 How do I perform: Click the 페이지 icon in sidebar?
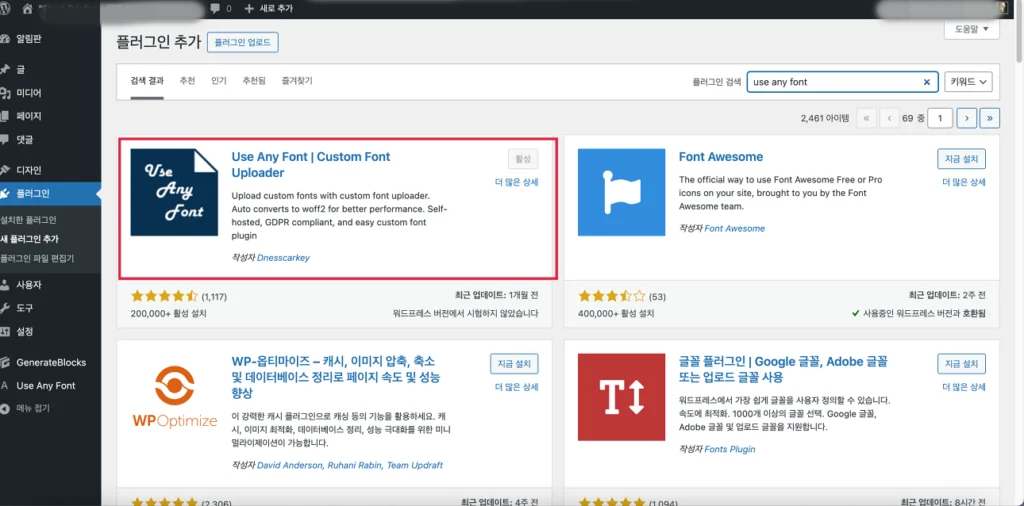tap(5, 116)
